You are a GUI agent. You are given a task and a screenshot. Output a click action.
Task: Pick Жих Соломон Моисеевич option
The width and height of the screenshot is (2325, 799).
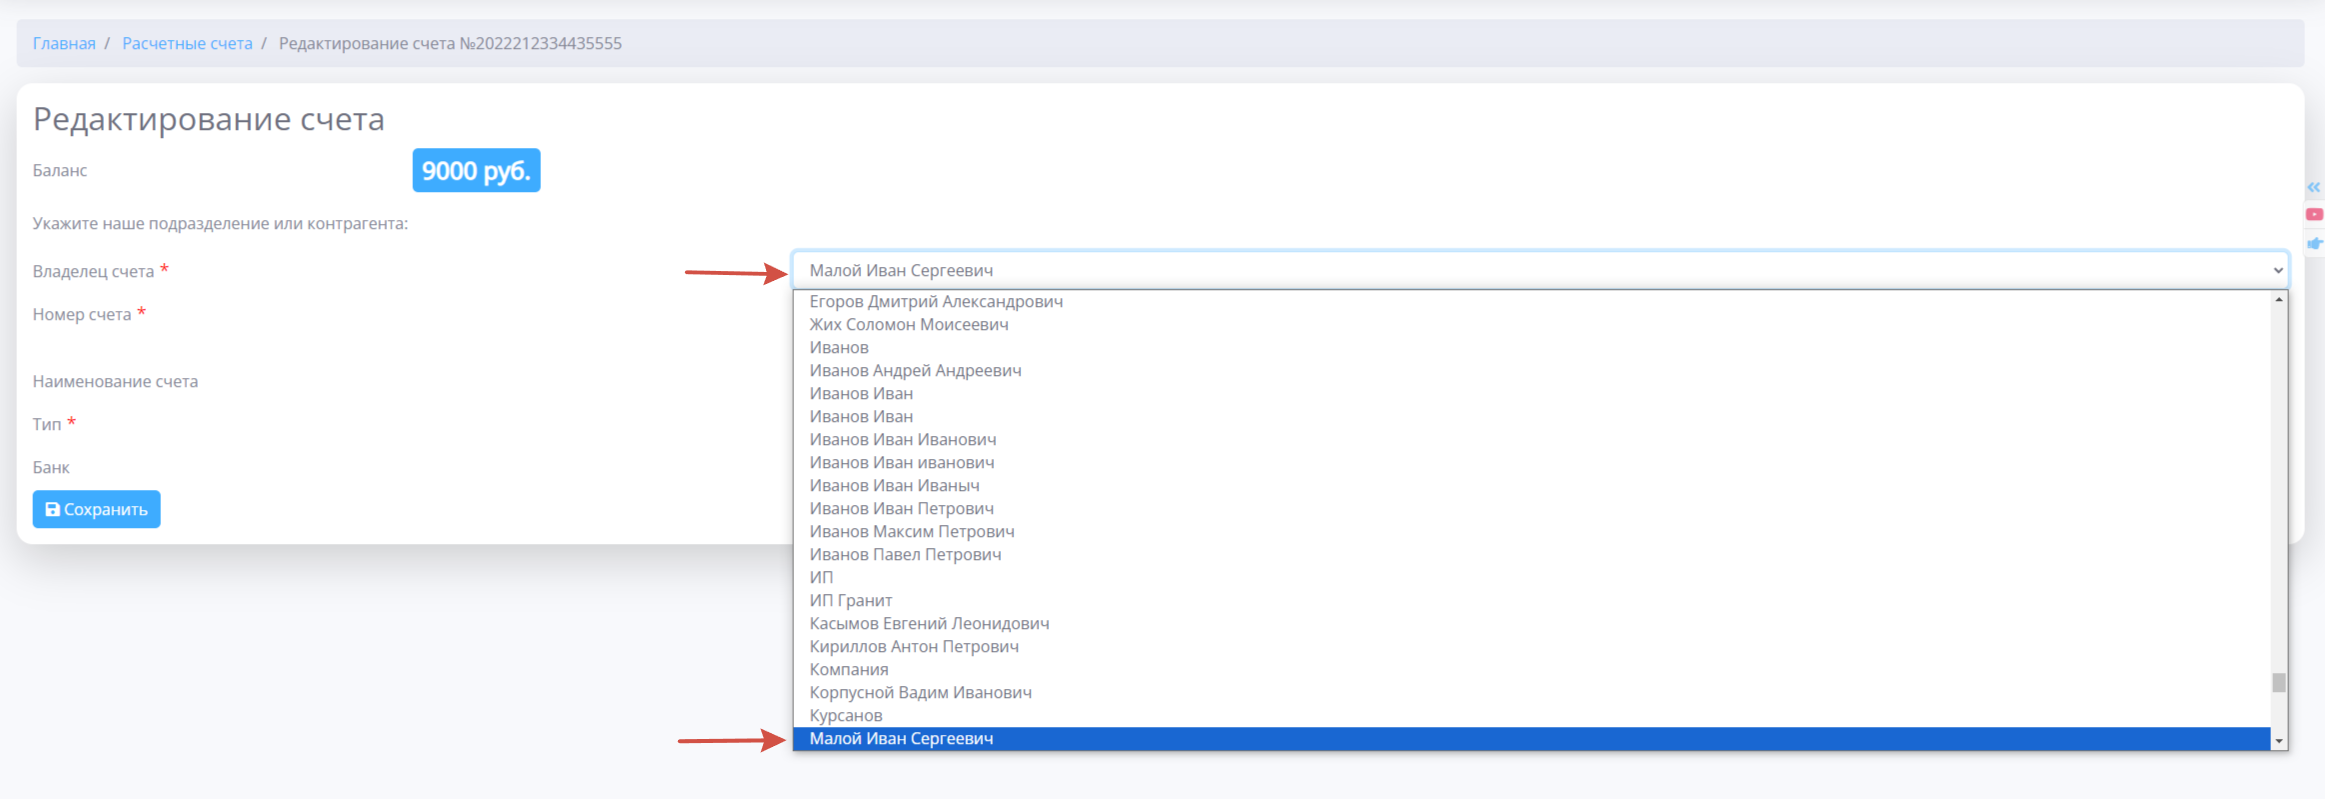pos(908,324)
